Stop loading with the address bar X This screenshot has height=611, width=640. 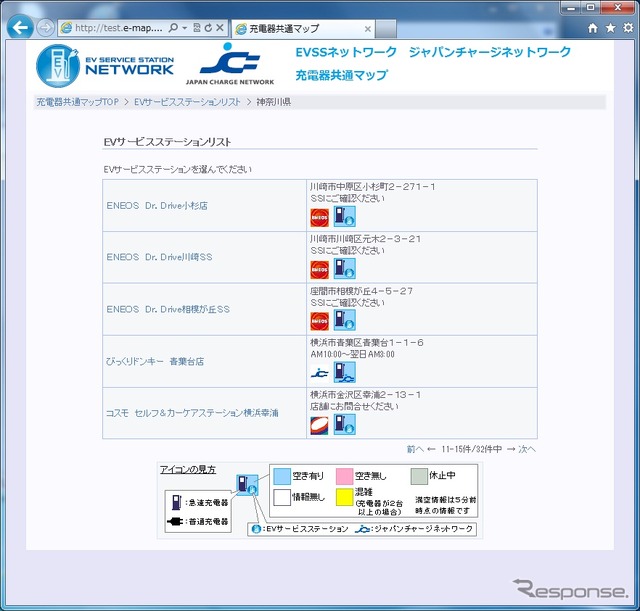(220, 28)
